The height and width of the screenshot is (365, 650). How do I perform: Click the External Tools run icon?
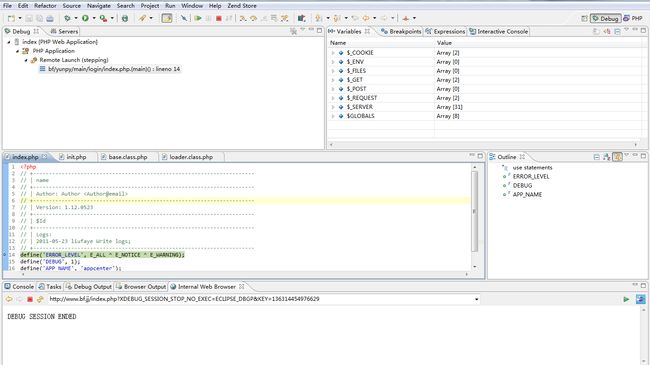(103, 18)
